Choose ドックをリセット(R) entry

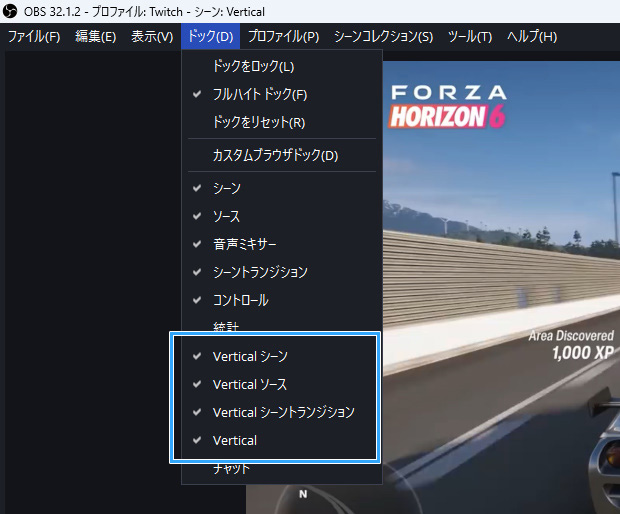(282, 122)
